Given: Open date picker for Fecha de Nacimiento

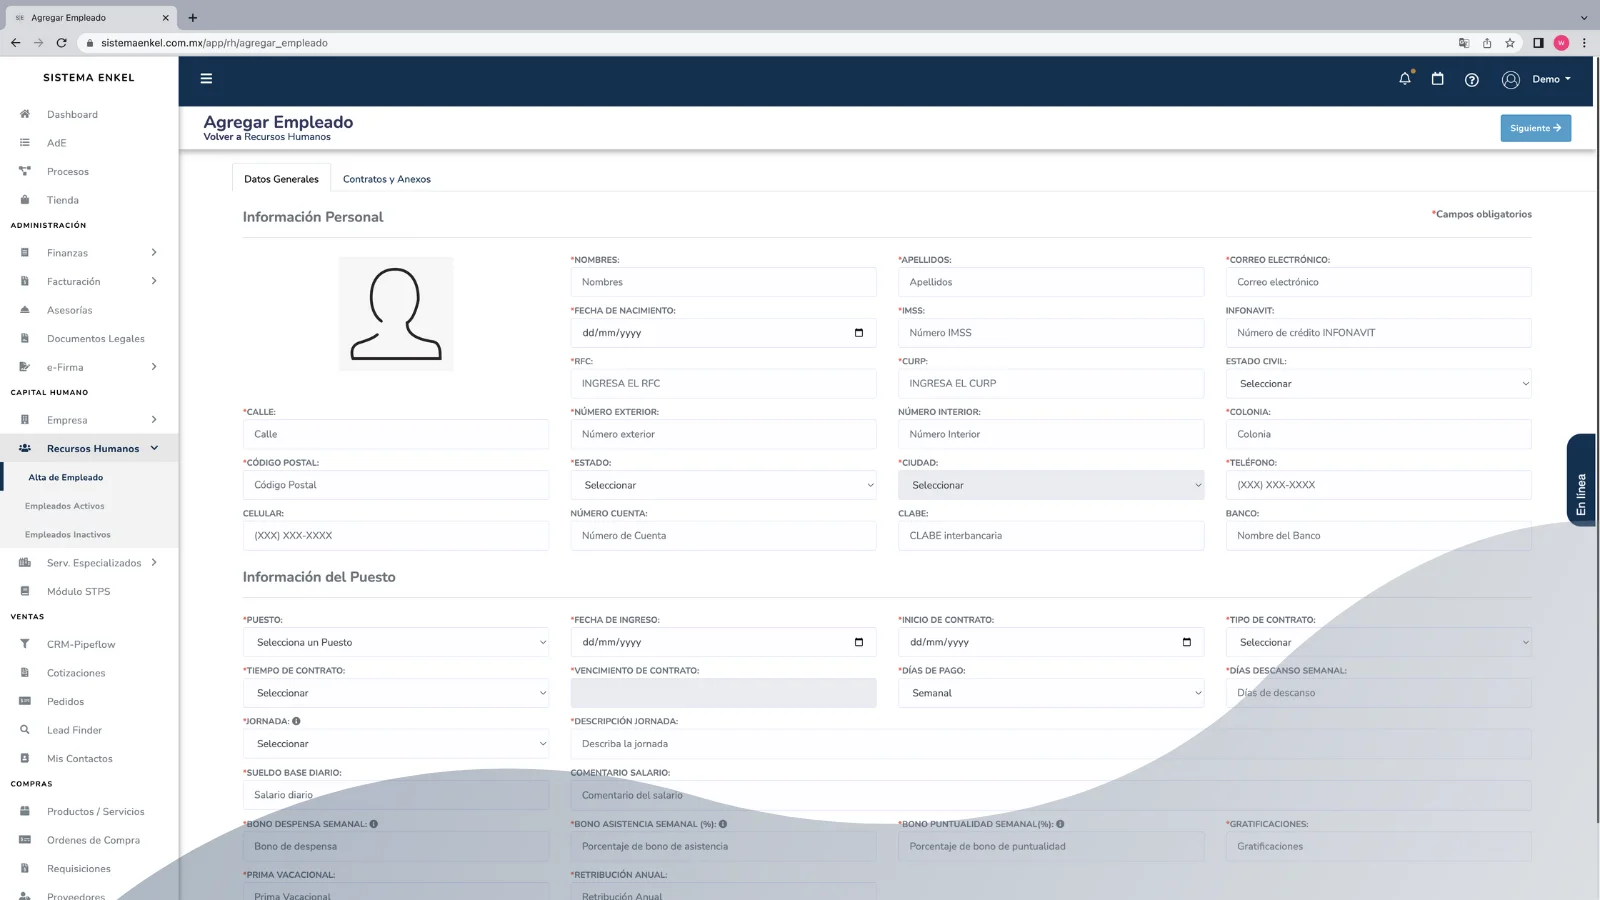Looking at the screenshot, I should coord(858,333).
